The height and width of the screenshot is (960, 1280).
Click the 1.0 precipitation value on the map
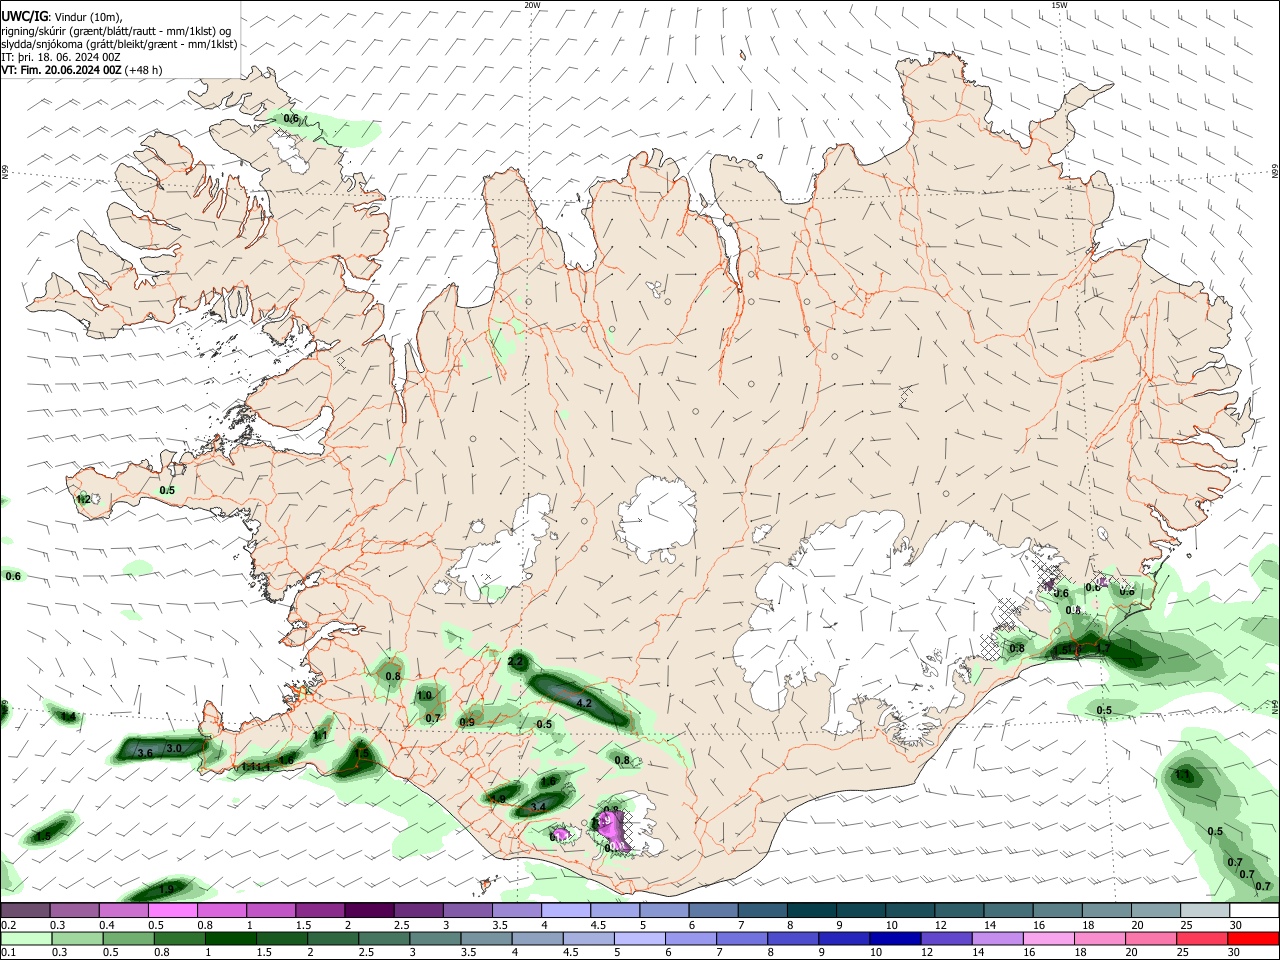coord(424,695)
